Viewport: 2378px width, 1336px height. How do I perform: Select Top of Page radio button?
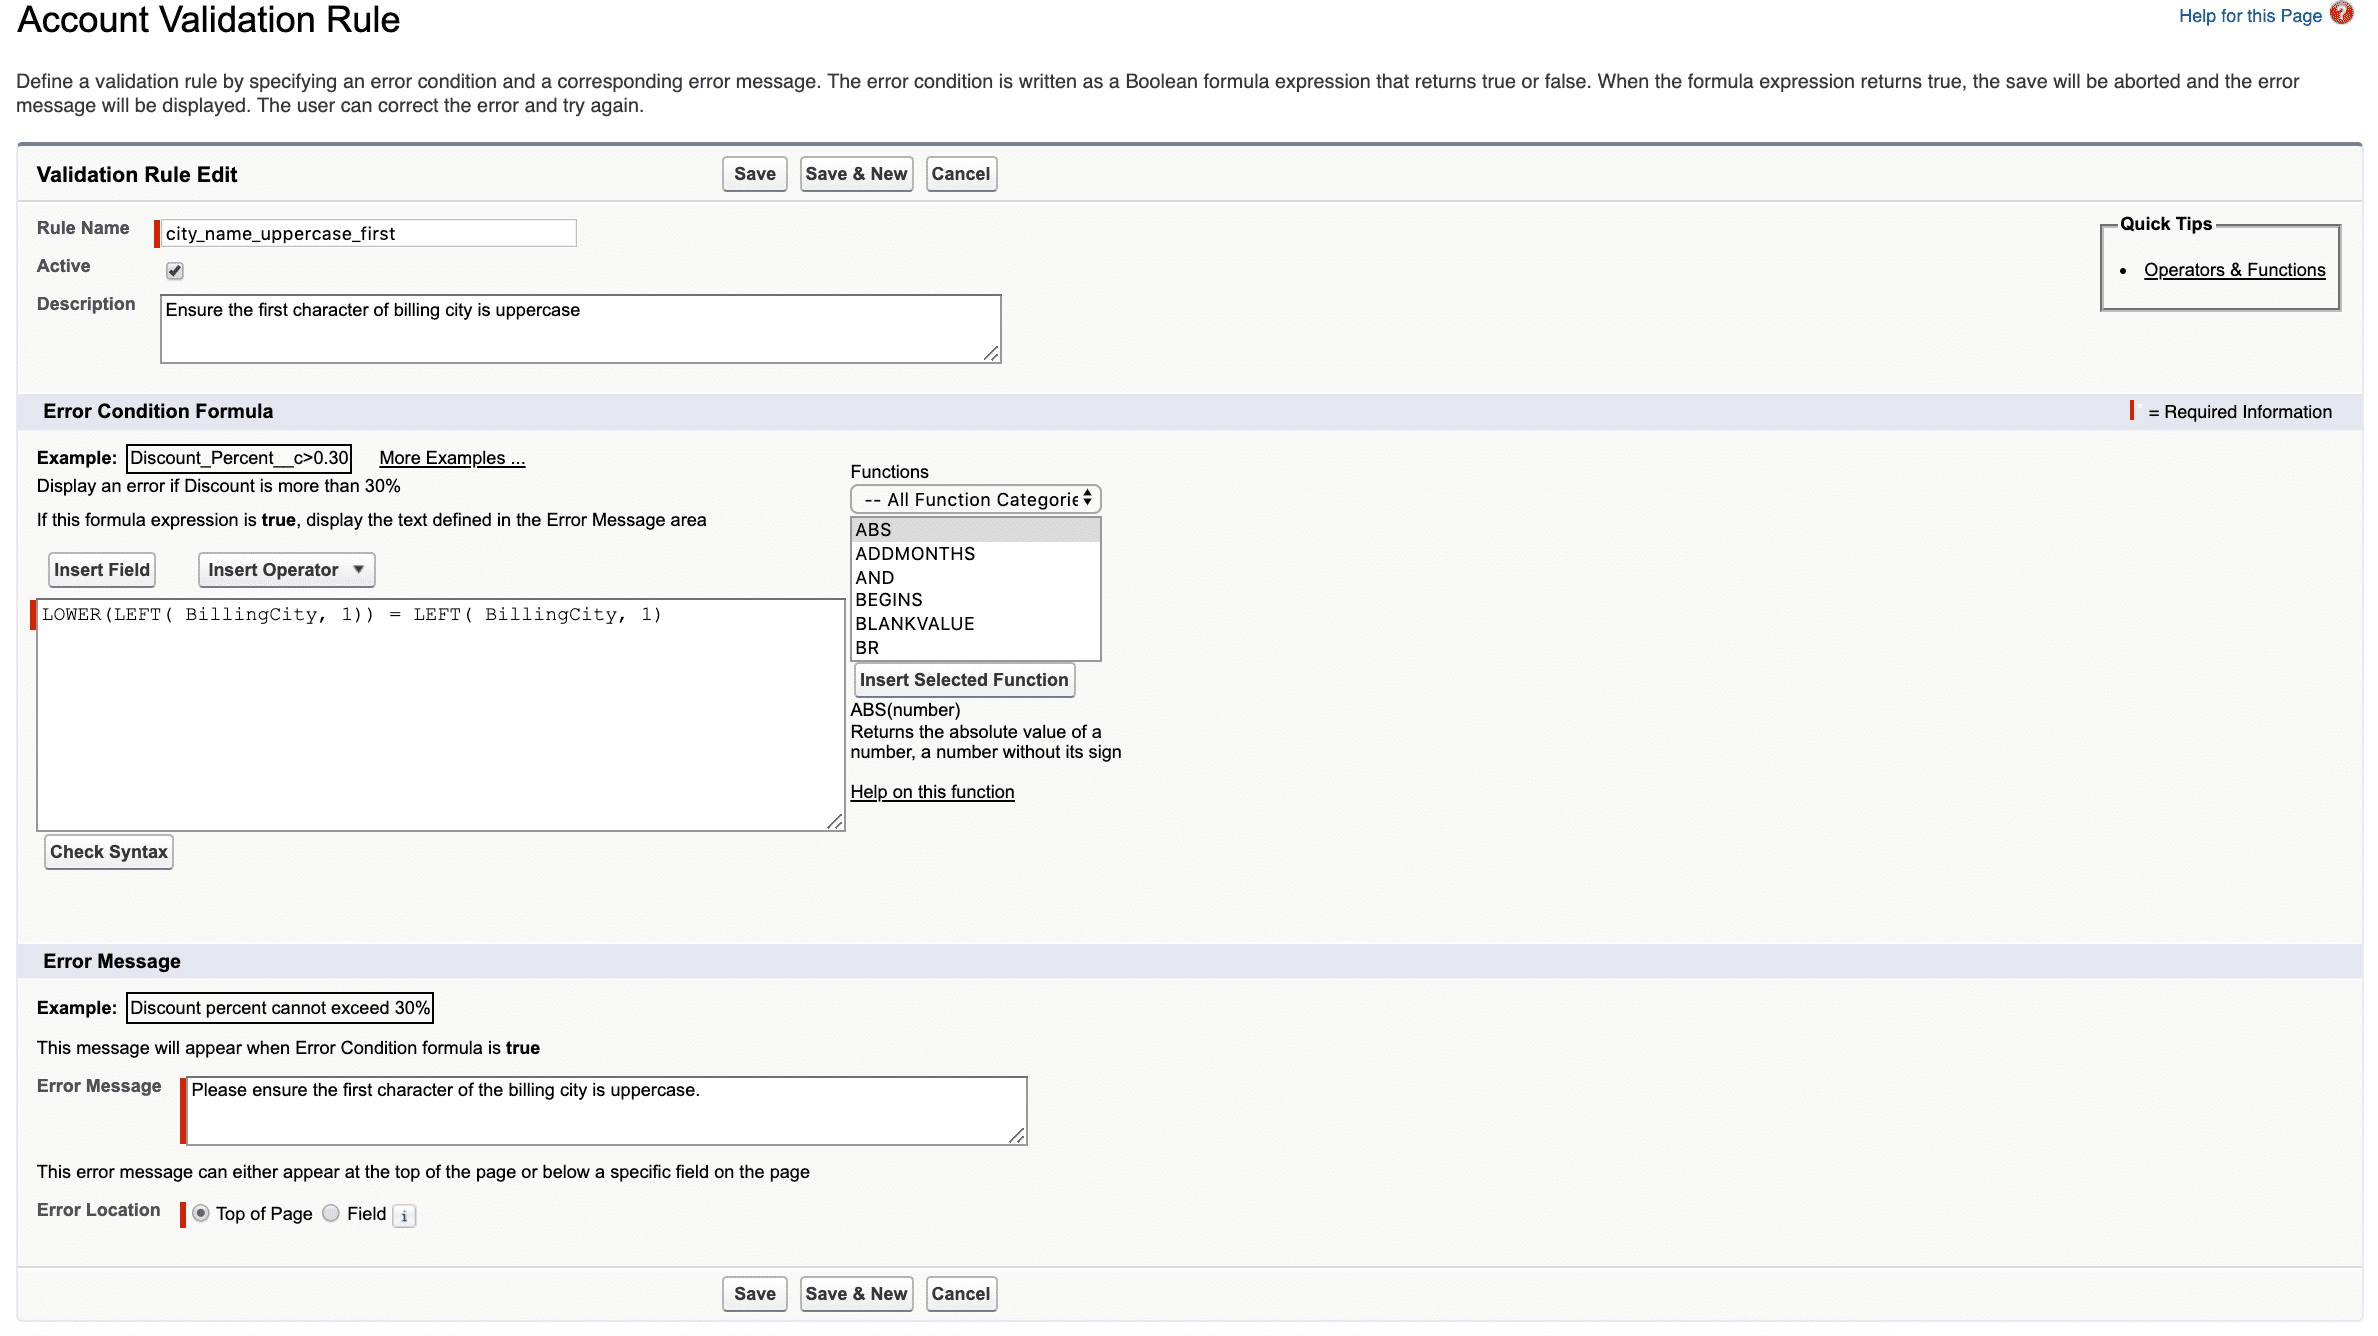click(x=201, y=1213)
